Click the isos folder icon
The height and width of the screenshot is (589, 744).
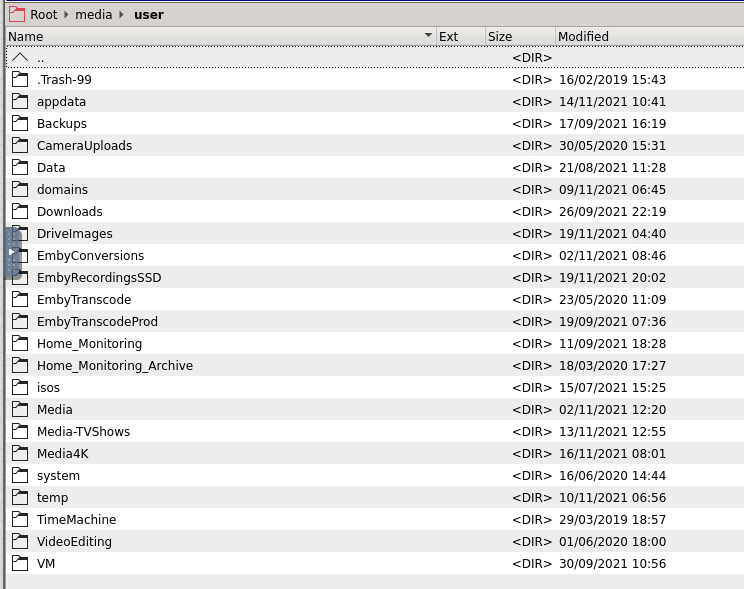[19, 387]
